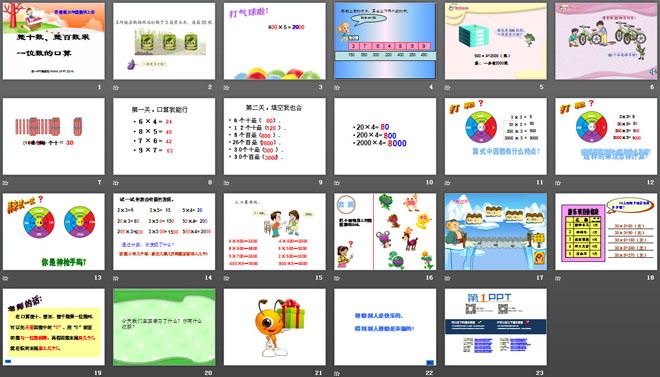
Task: Select slide 19 thumbnail with yellow teacher's note
Action: [53, 327]
